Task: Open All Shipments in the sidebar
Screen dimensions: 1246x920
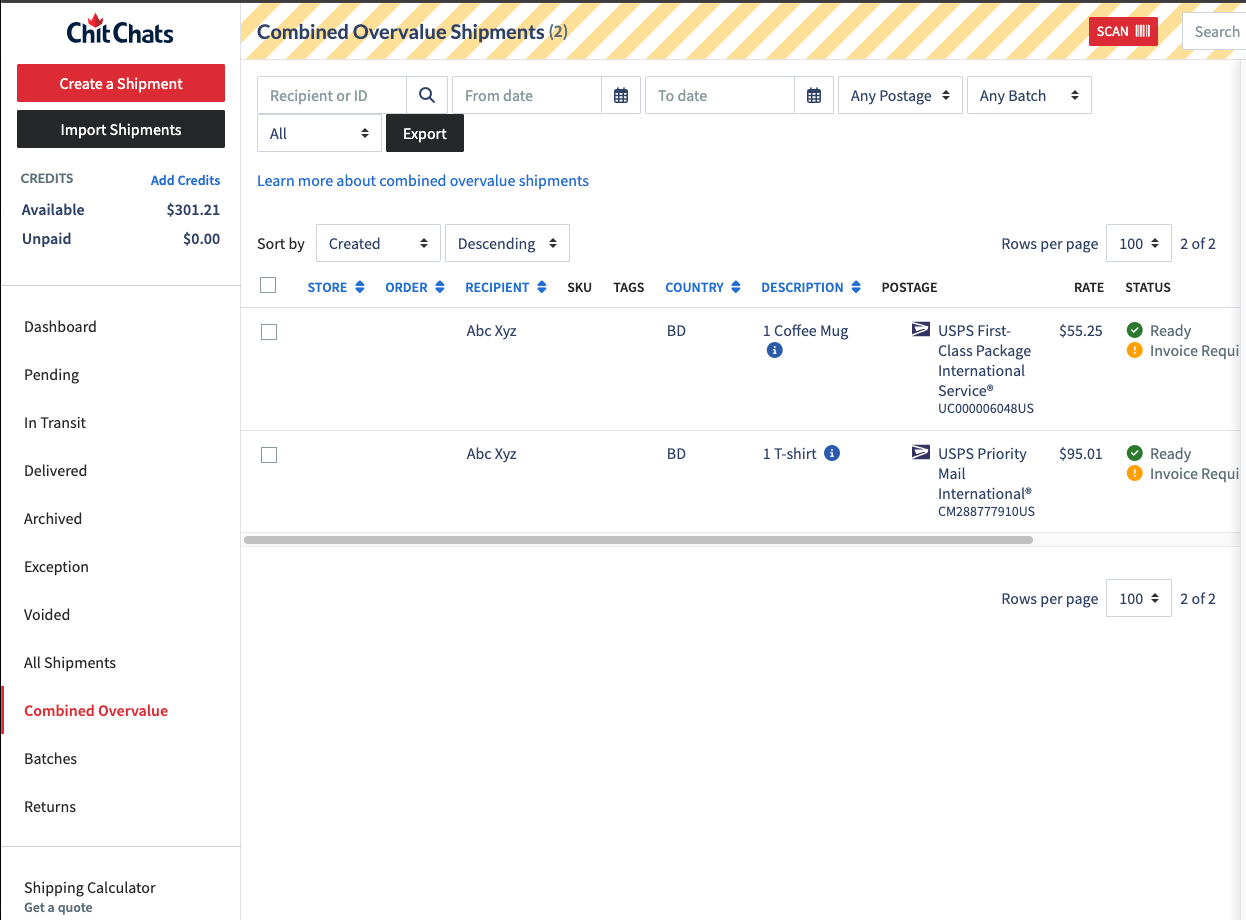Action: (x=70, y=663)
